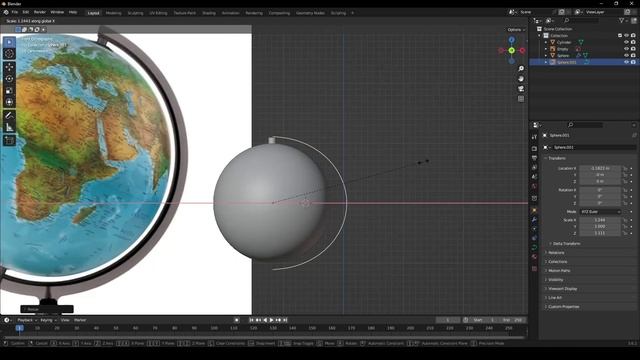Expand the Motion Paths panel
Screen dimensions: 640x360
point(558,271)
